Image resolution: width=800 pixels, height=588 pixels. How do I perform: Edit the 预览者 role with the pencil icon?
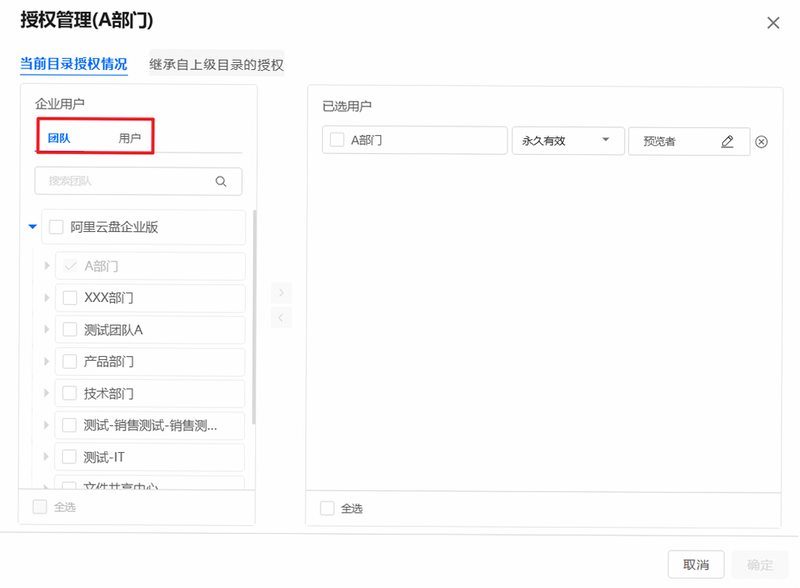click(727, 141)
